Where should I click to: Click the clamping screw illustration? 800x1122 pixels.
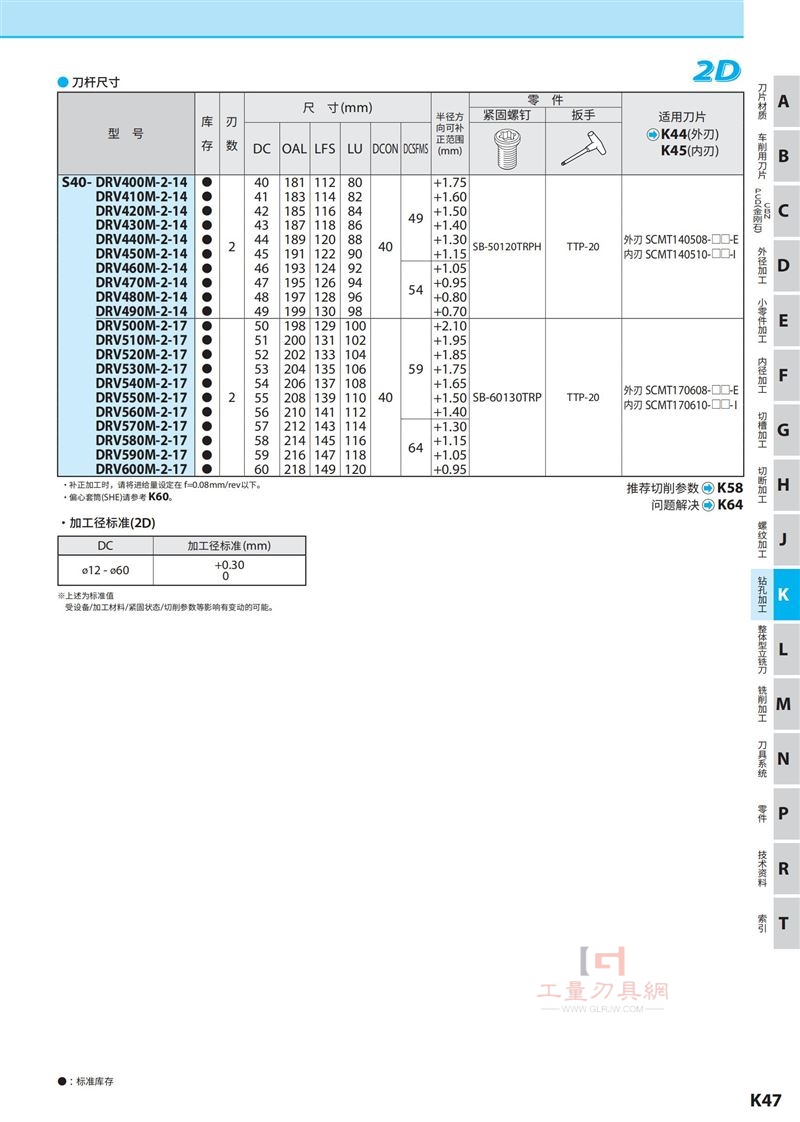507,148
